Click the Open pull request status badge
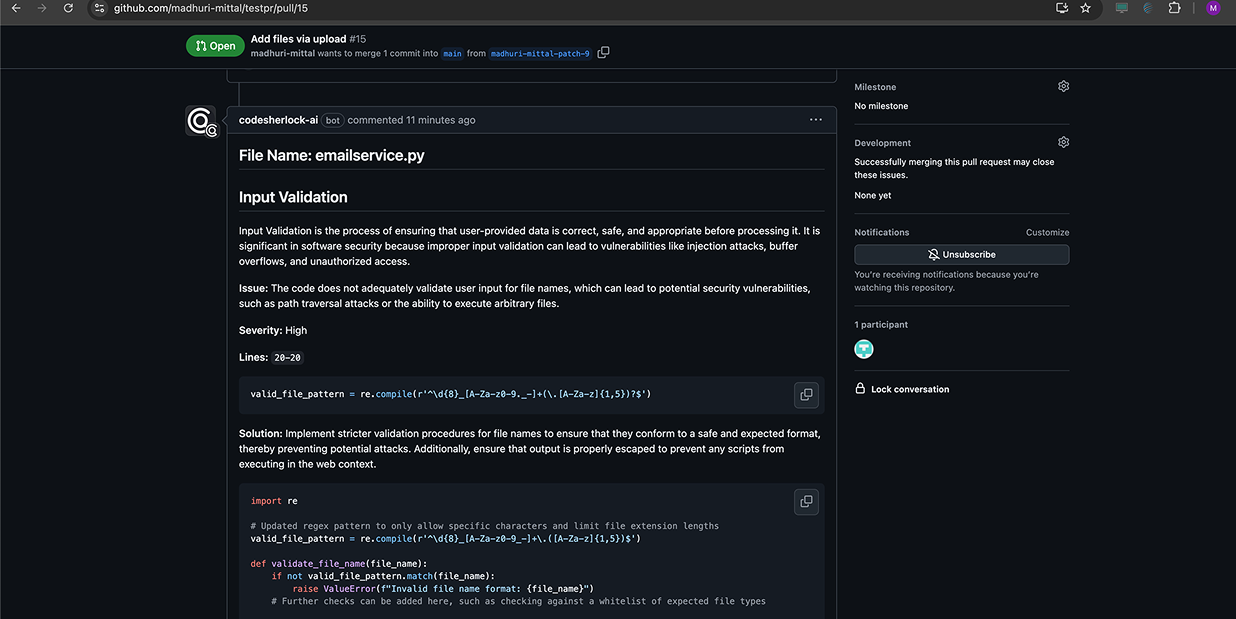Screen dimensions: 1236x619 pyautogui.click(x=214, y=45)
